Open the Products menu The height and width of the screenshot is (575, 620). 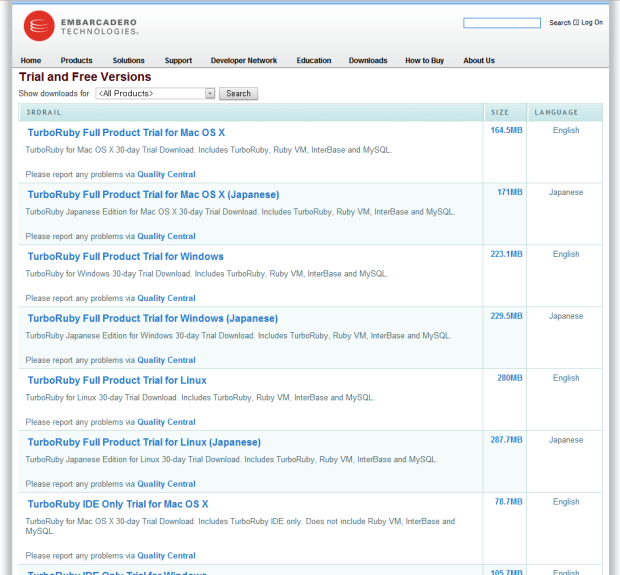coord(76,61)
